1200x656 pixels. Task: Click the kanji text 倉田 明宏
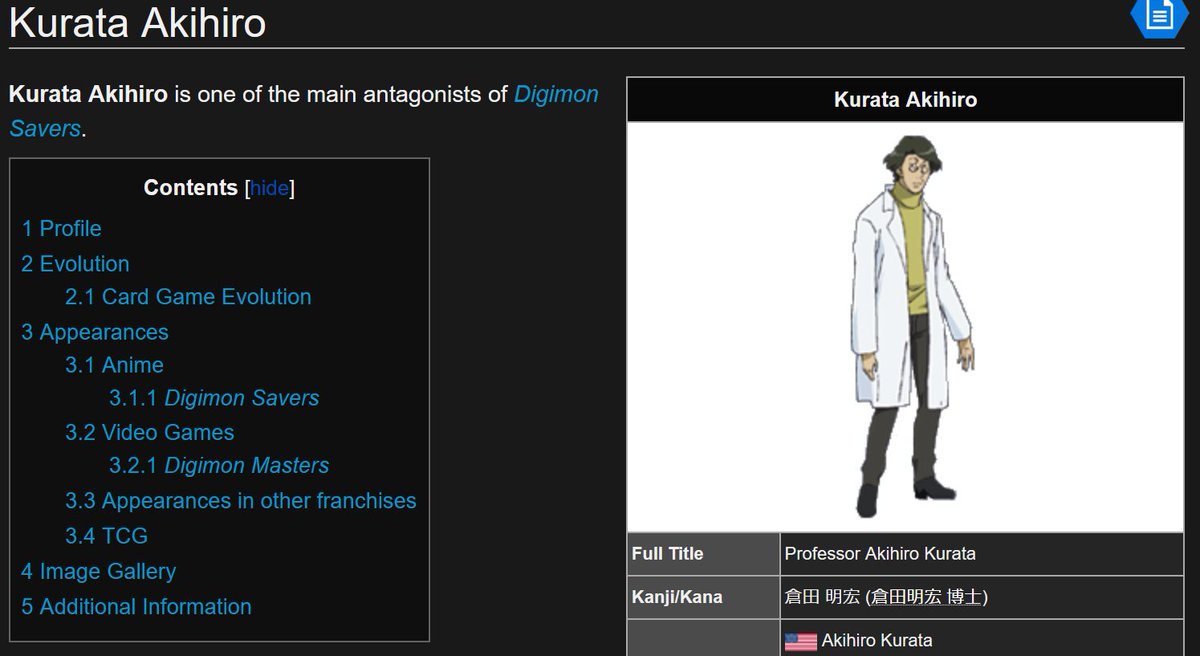coord(822,597)
